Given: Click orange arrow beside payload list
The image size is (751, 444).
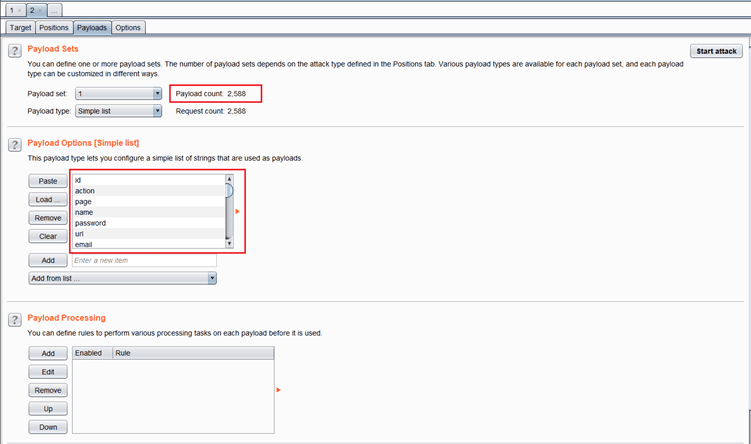Looking at the screenshot, I should pyautogui.click(x=237, y=212).
